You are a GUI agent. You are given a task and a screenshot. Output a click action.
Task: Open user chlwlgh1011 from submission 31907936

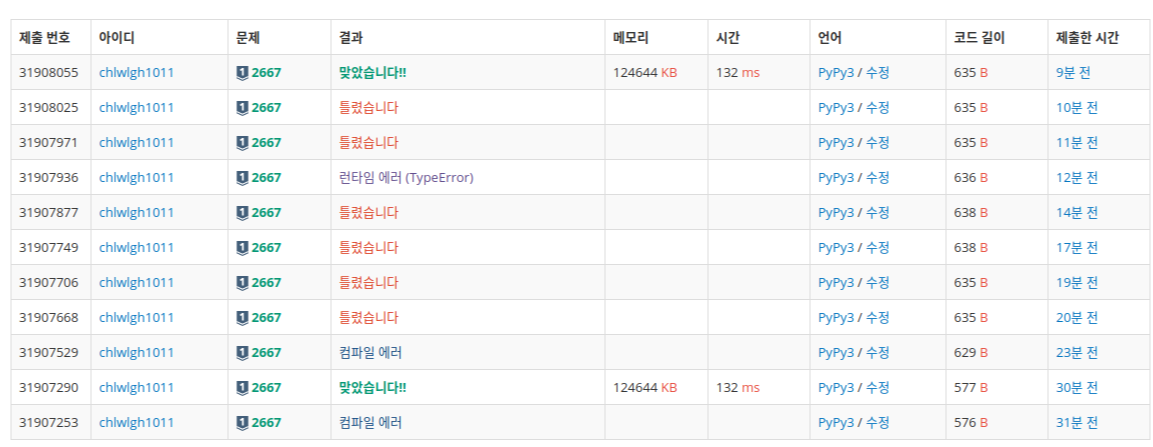pos(137,177)
